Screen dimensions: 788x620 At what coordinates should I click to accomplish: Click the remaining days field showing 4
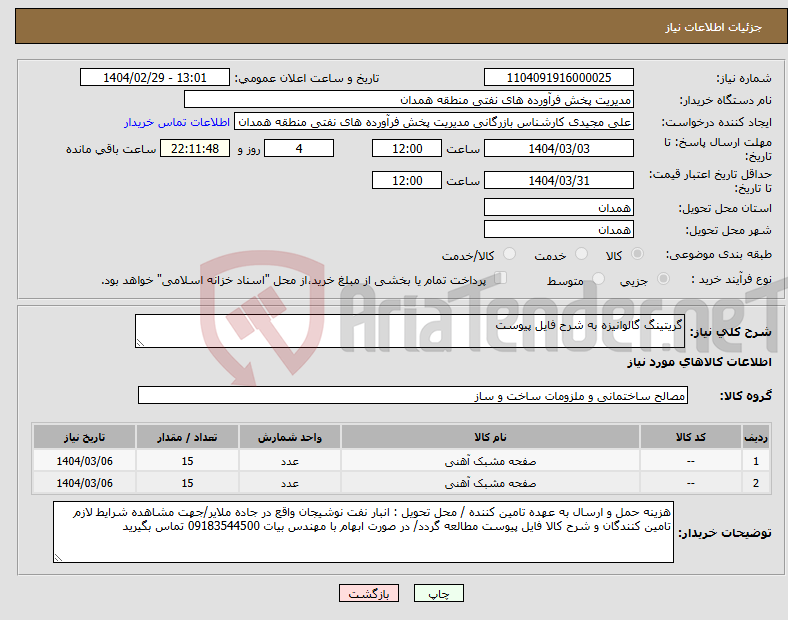299,149
